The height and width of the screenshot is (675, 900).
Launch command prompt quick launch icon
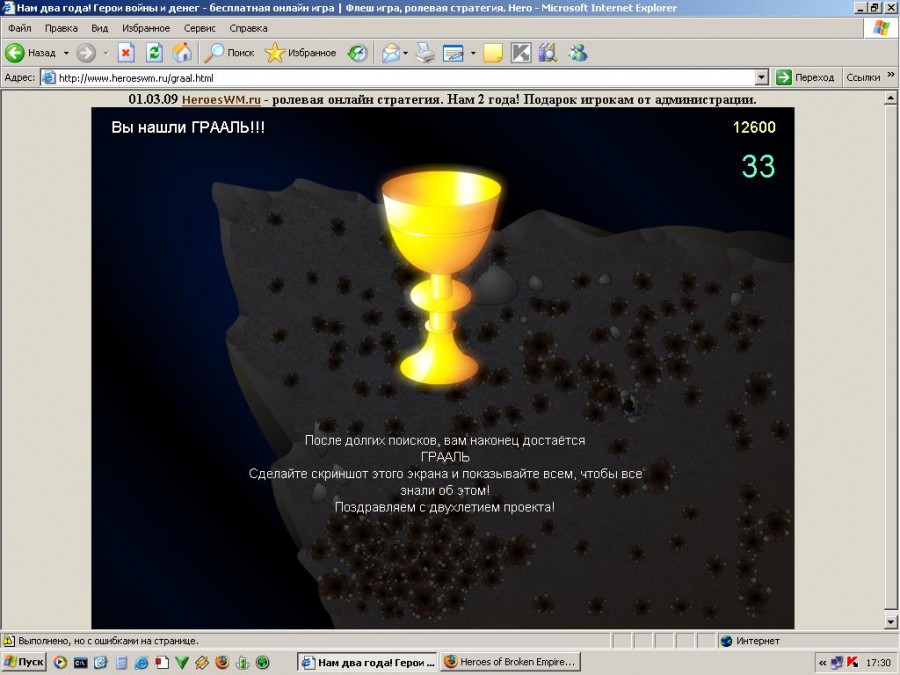80,662
